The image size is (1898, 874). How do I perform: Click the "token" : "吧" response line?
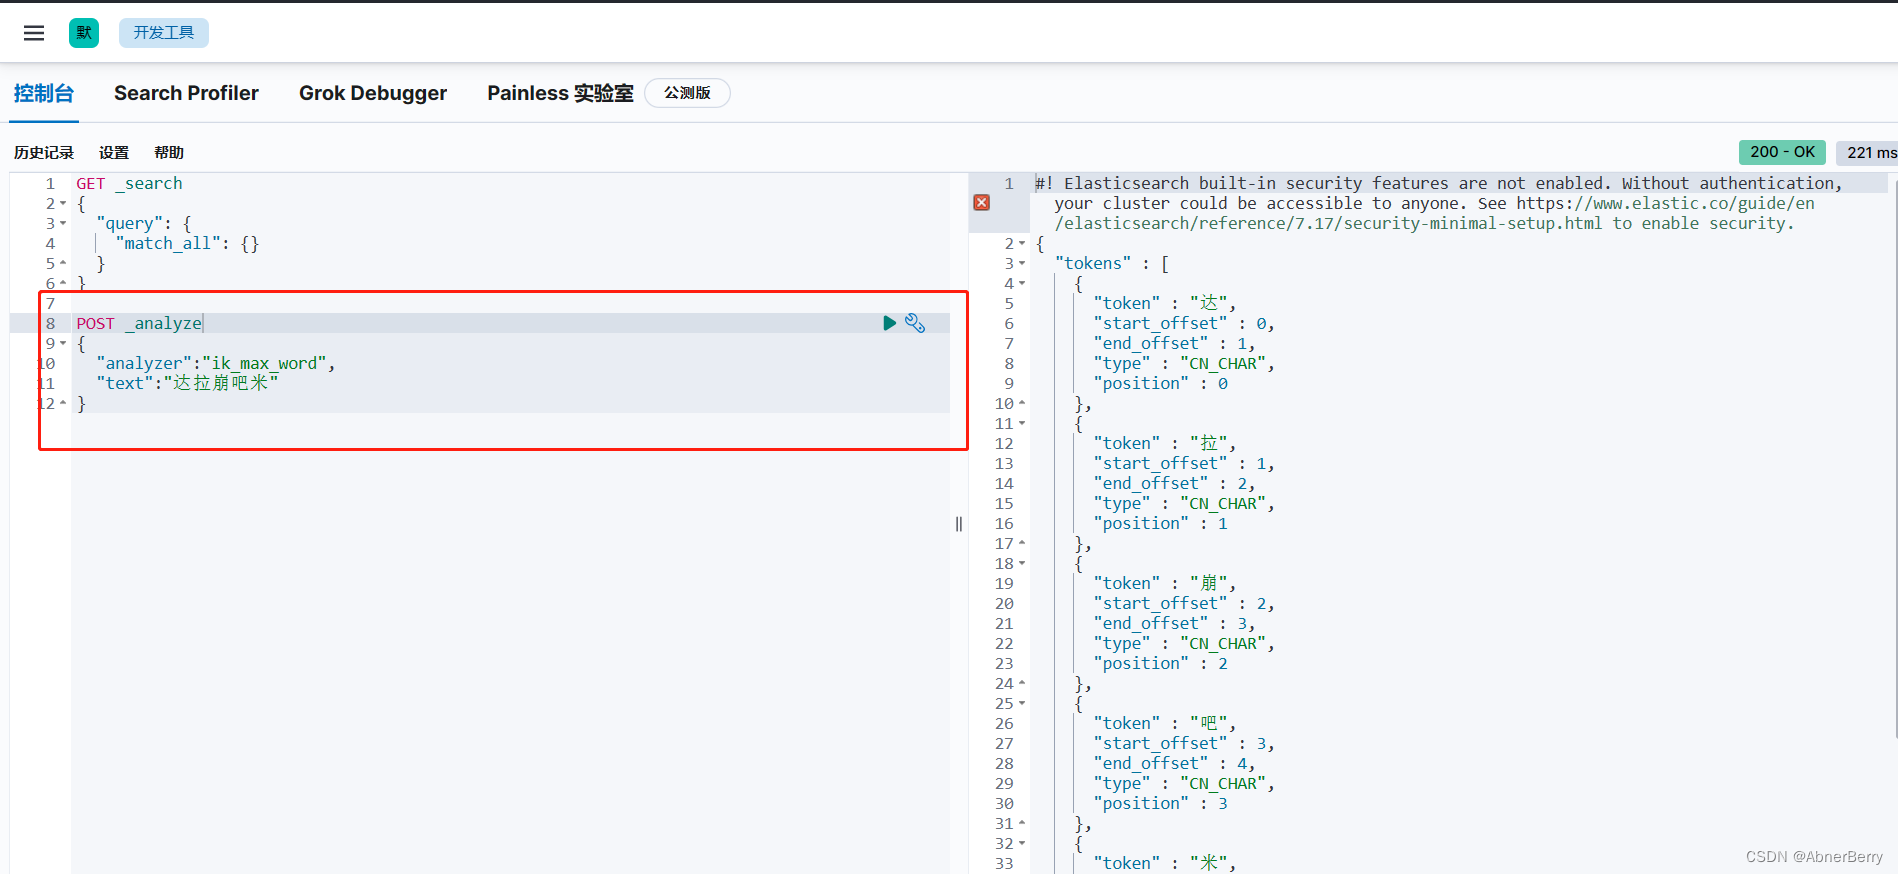pos(1165,723)
